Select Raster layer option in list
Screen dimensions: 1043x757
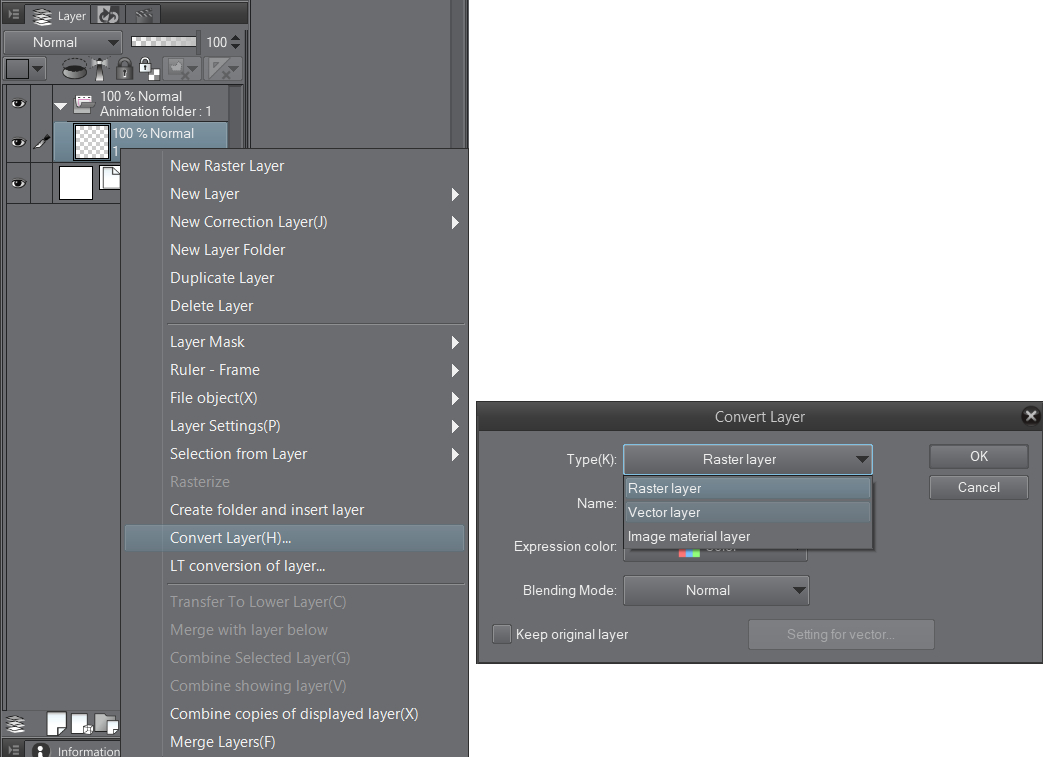748,488
